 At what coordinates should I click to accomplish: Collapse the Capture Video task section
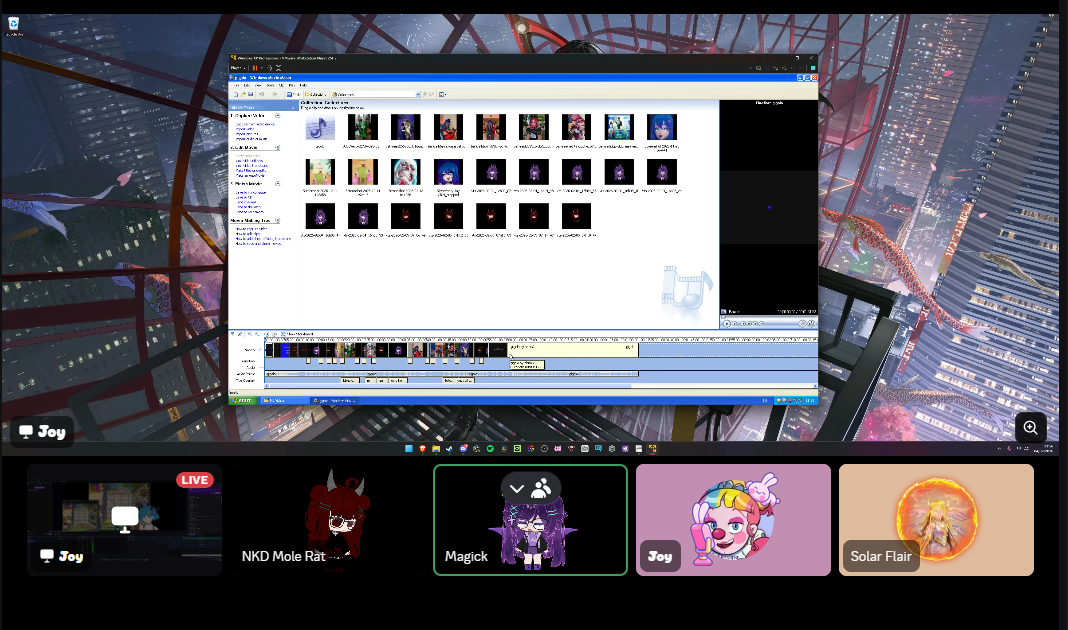click(x=278, y=116)
